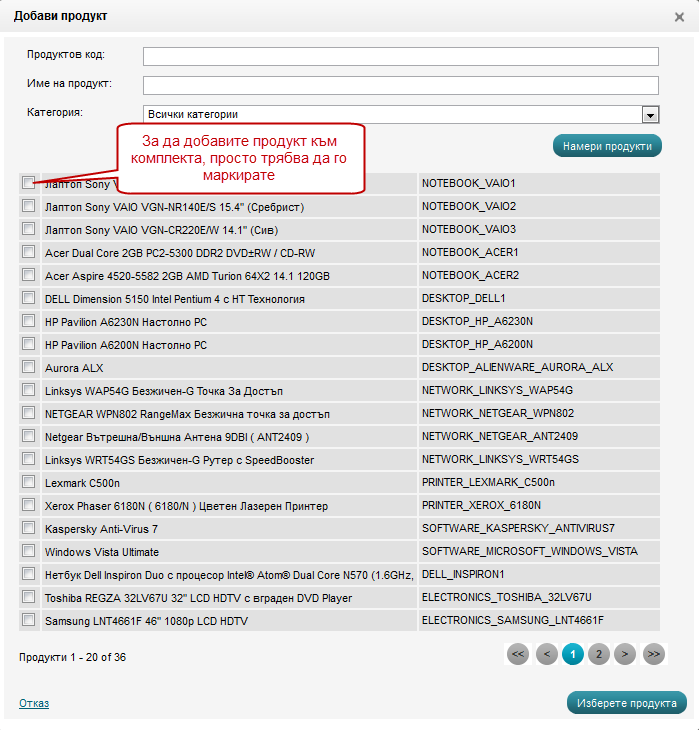
Task: Tick checkbox for Kaspersky Anti-Virus 7
Action: tap(28, 528)
